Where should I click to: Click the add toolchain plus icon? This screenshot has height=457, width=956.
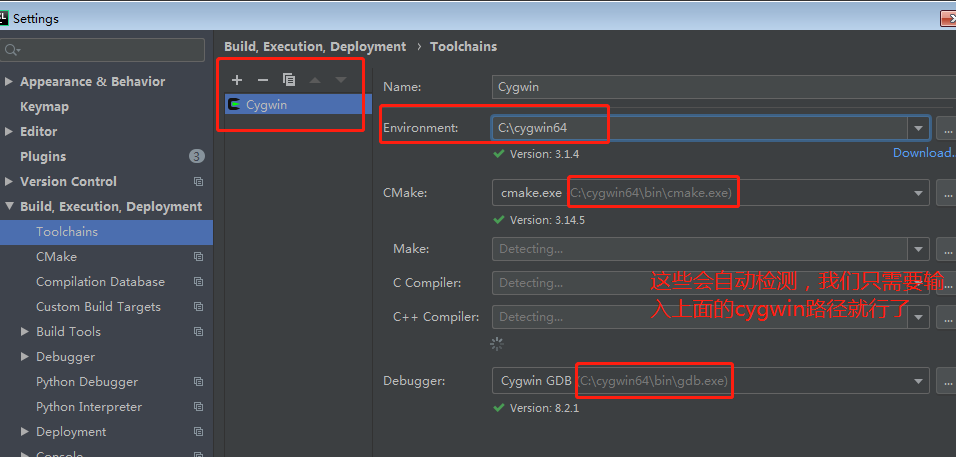tap(237, 80)
